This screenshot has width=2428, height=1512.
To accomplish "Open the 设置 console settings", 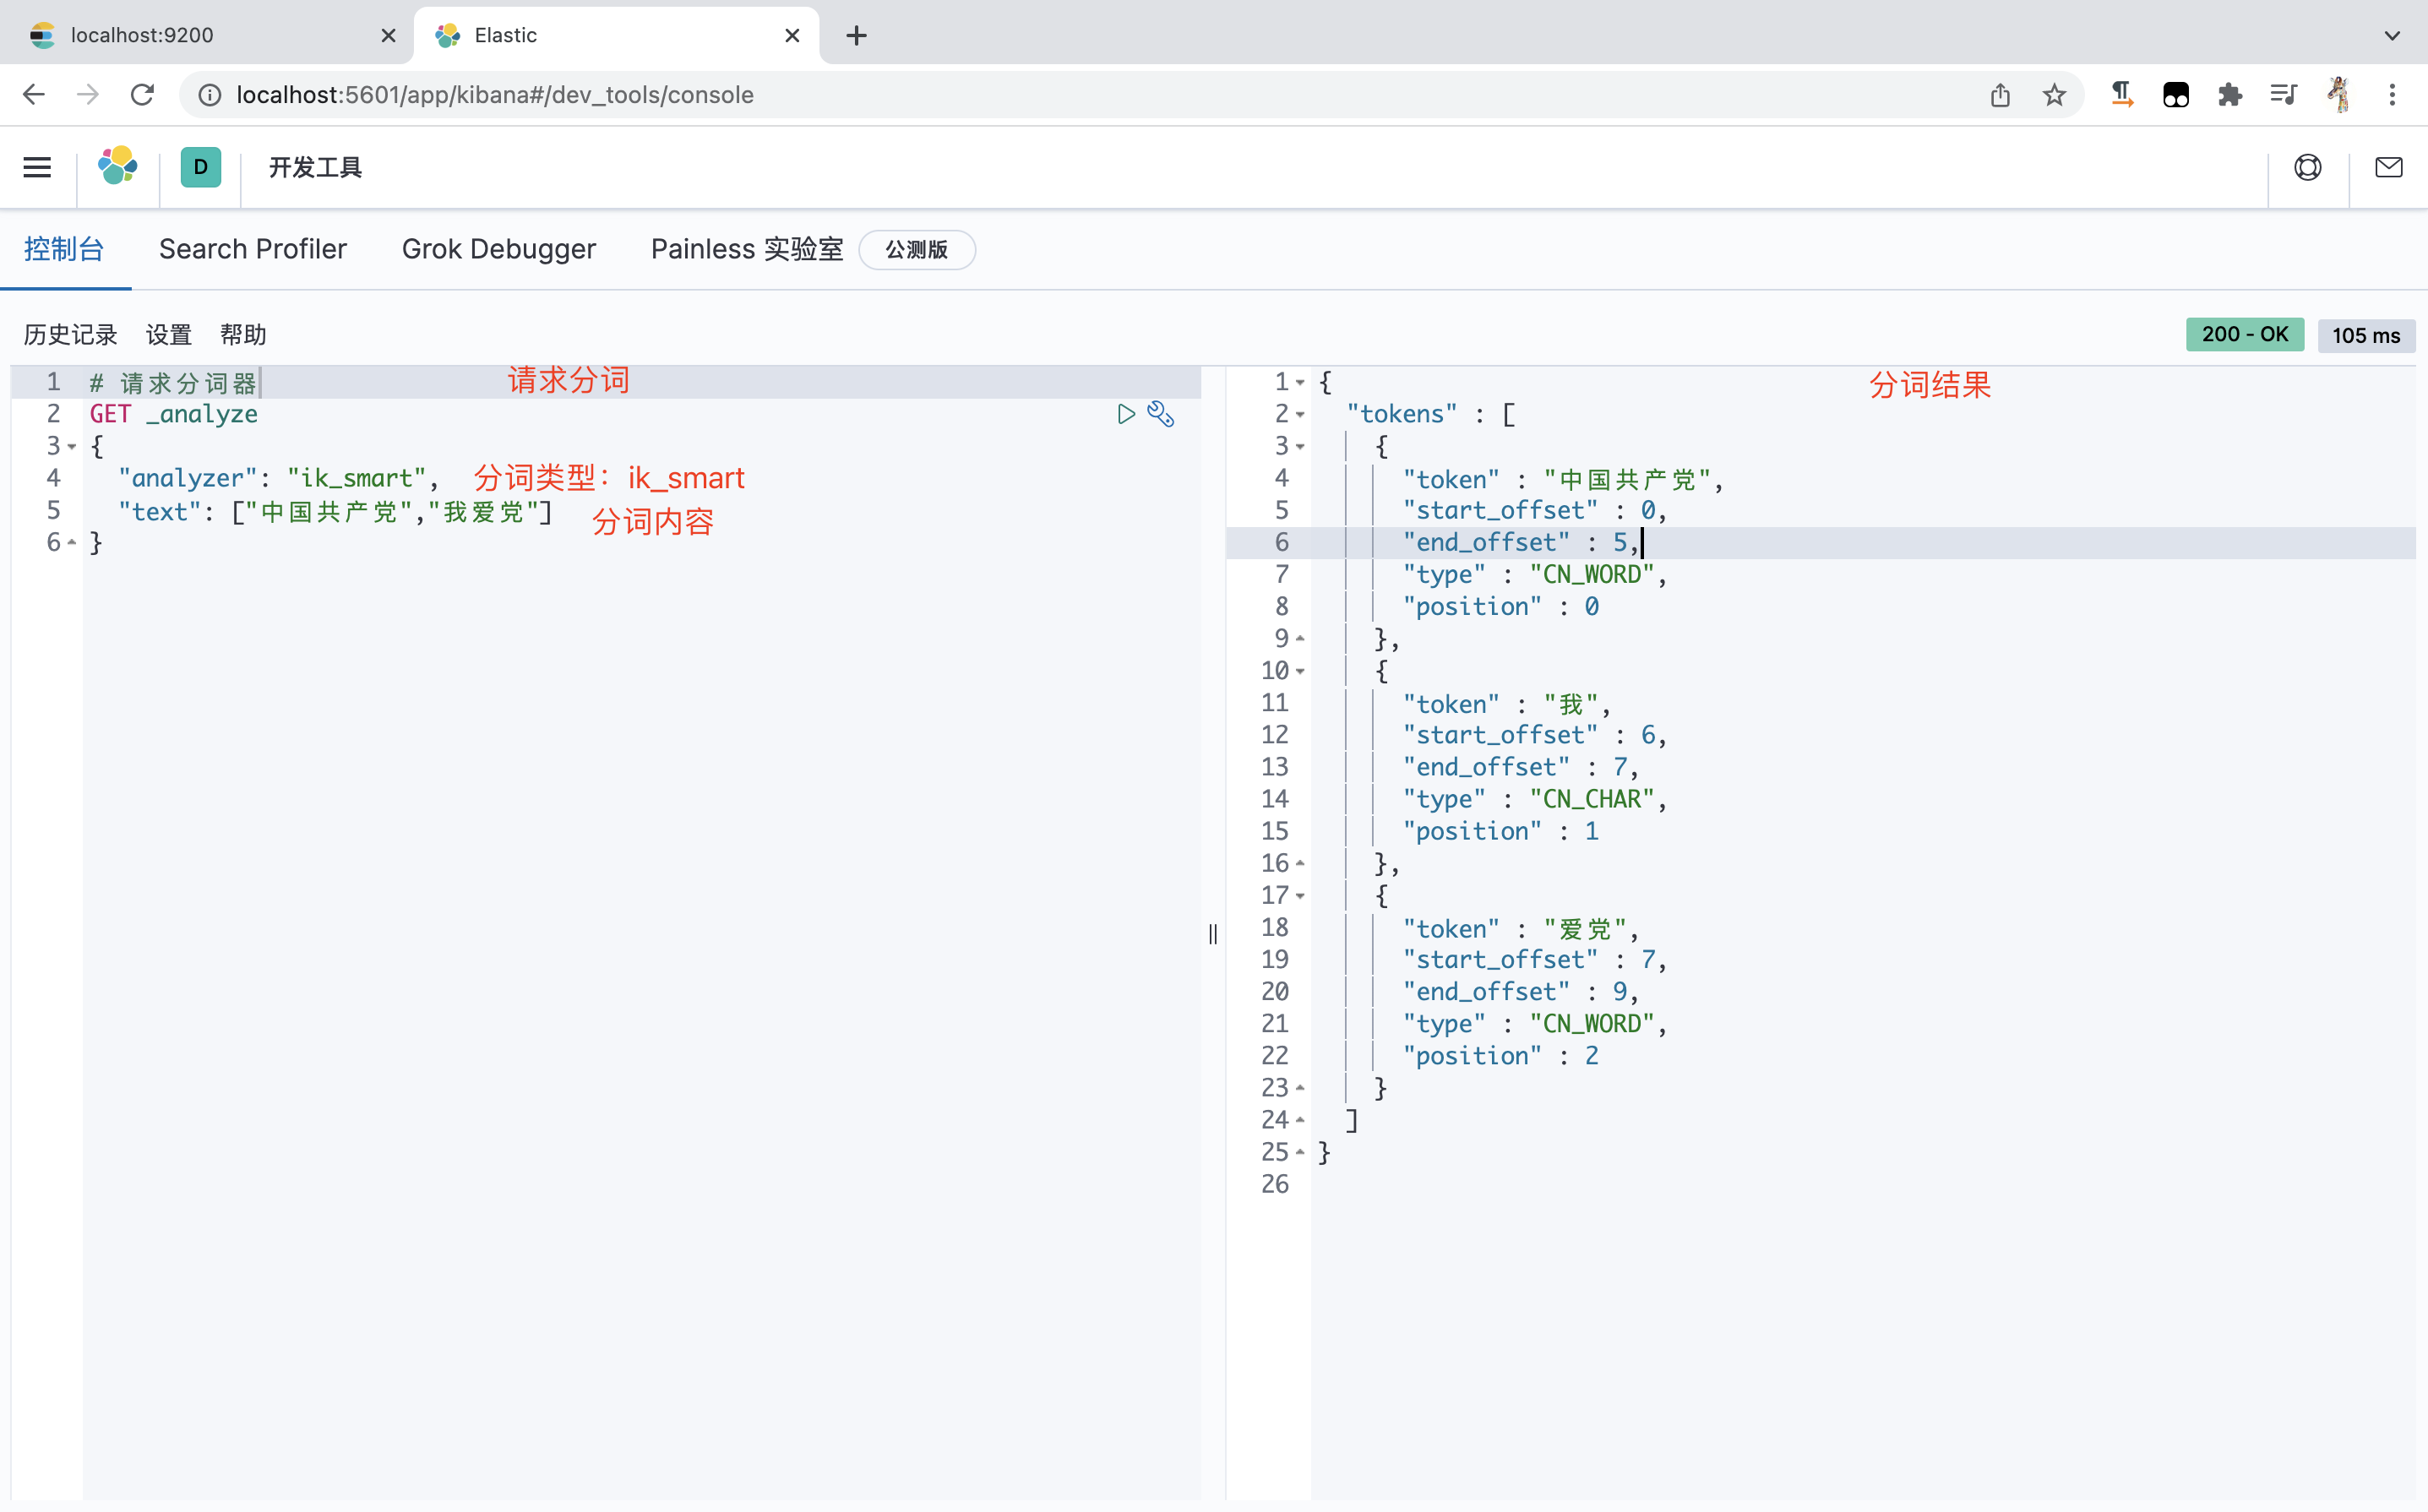I will pos(168,335).
